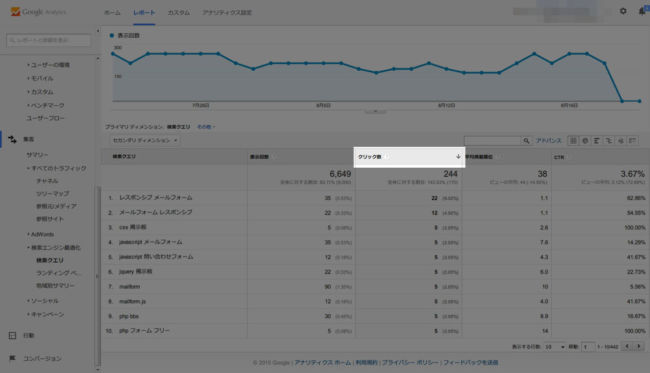Open the カスタム tab in top navigation
This screenshot has height=373, width=650.
[179, 12]
